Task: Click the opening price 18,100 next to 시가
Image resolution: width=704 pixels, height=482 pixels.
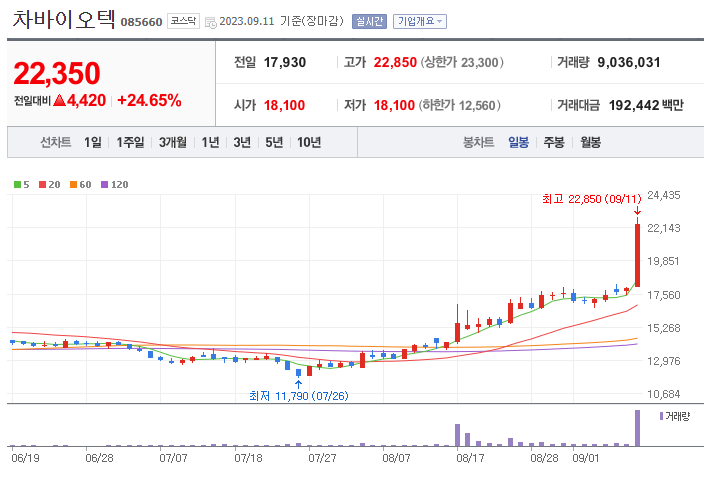Action: point(284,105)
